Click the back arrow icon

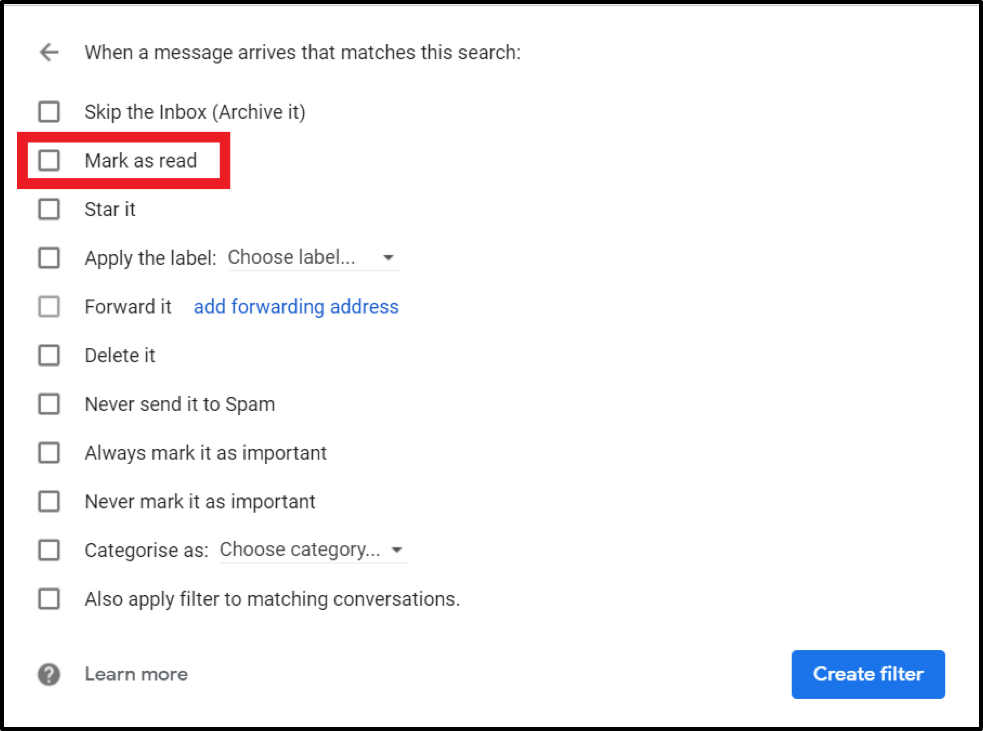click(x=49, y=53)
